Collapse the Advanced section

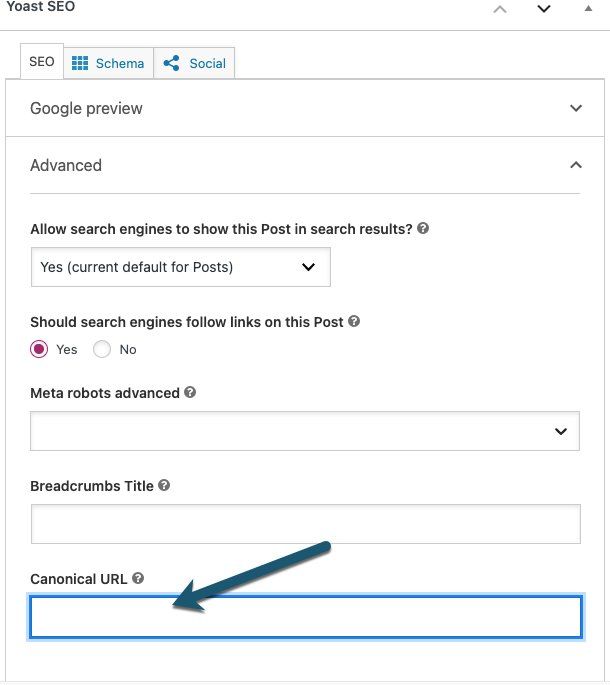click(x=575, y=165)
